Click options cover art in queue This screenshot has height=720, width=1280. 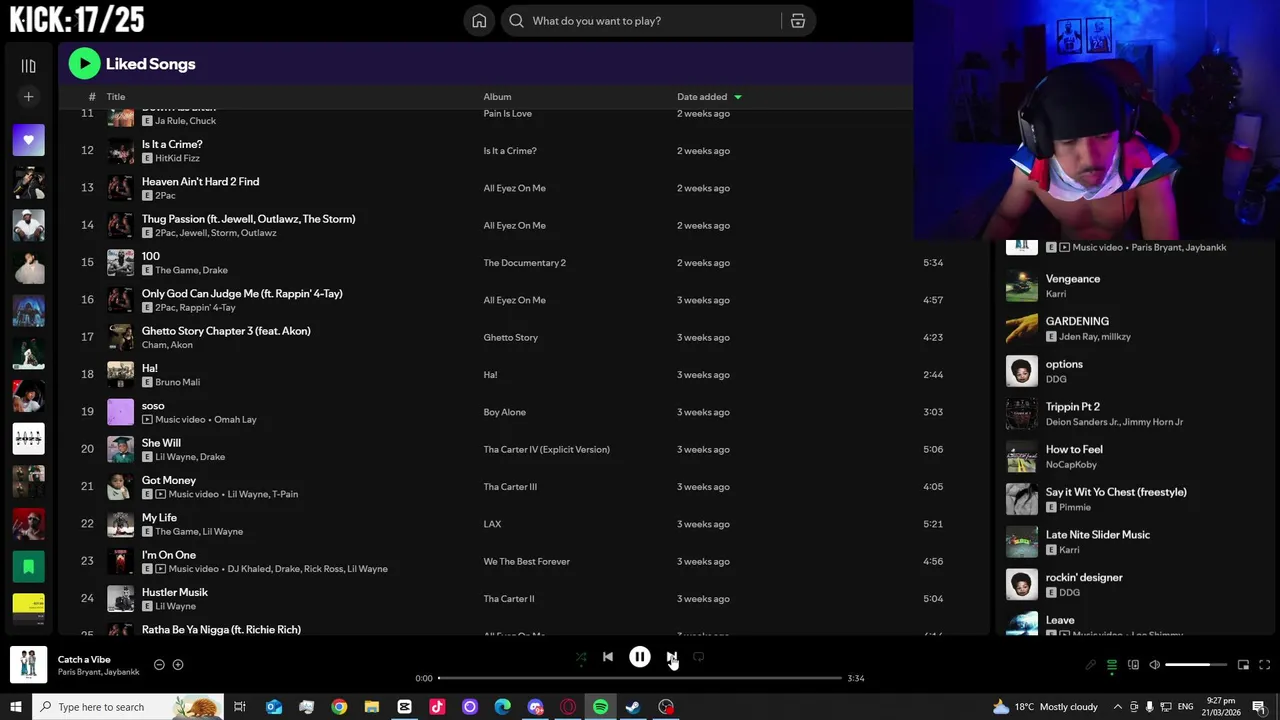(1022, 371)
